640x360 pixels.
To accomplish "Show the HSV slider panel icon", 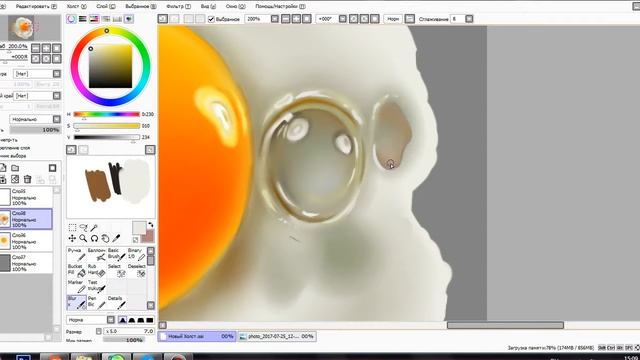I will tap(94, 19).
